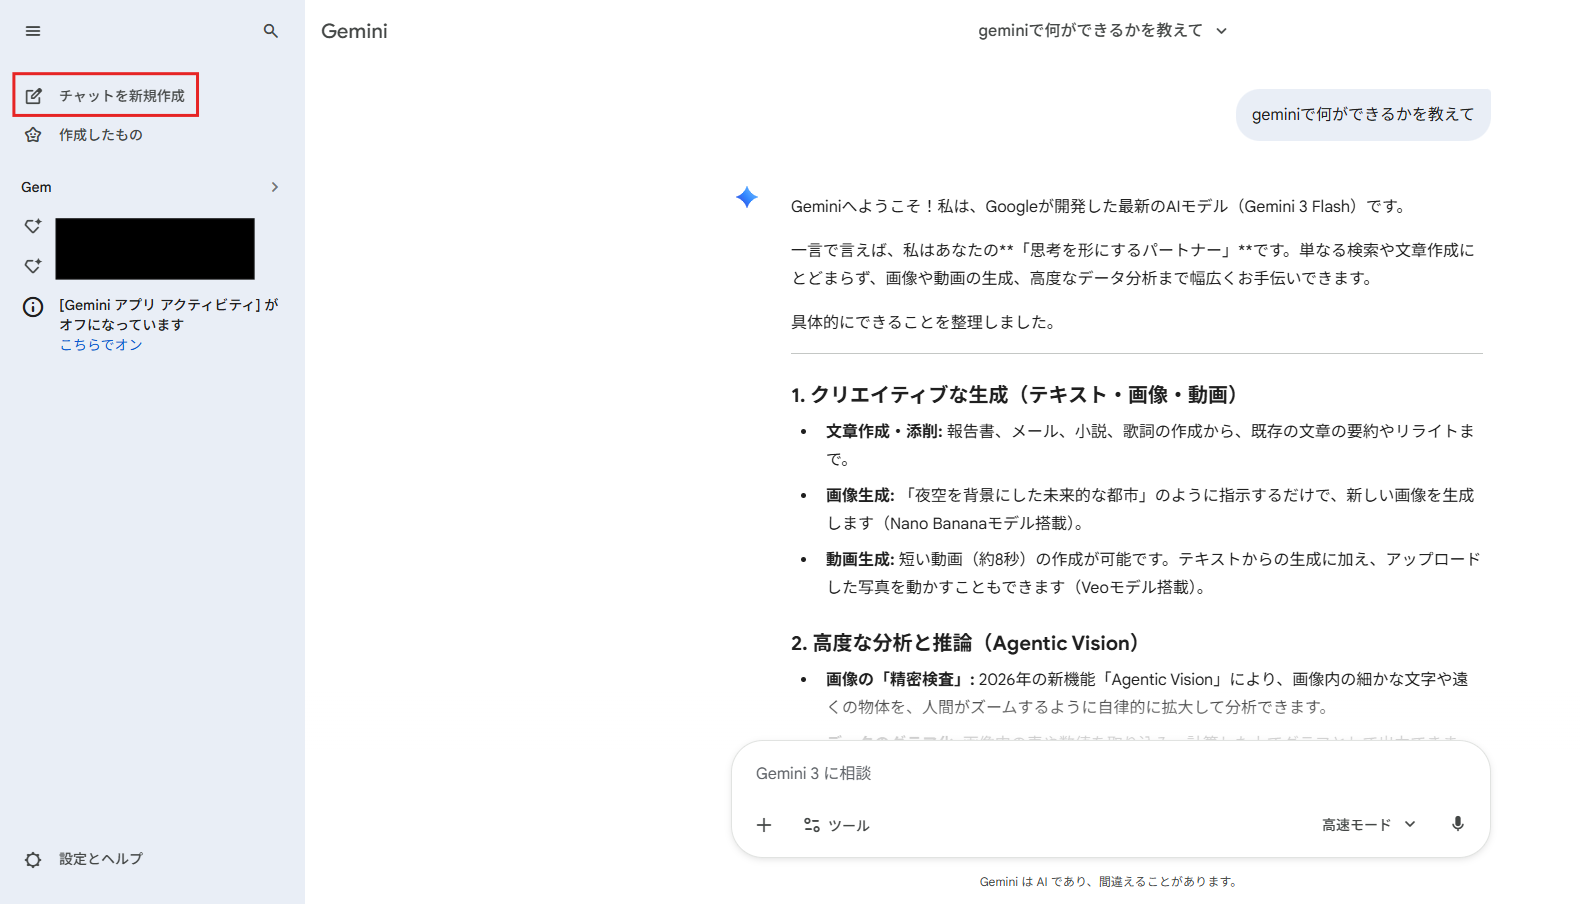
Task: Select the user message bubble geminiで何ができるかを教えて
Action: pos(1363,115)
